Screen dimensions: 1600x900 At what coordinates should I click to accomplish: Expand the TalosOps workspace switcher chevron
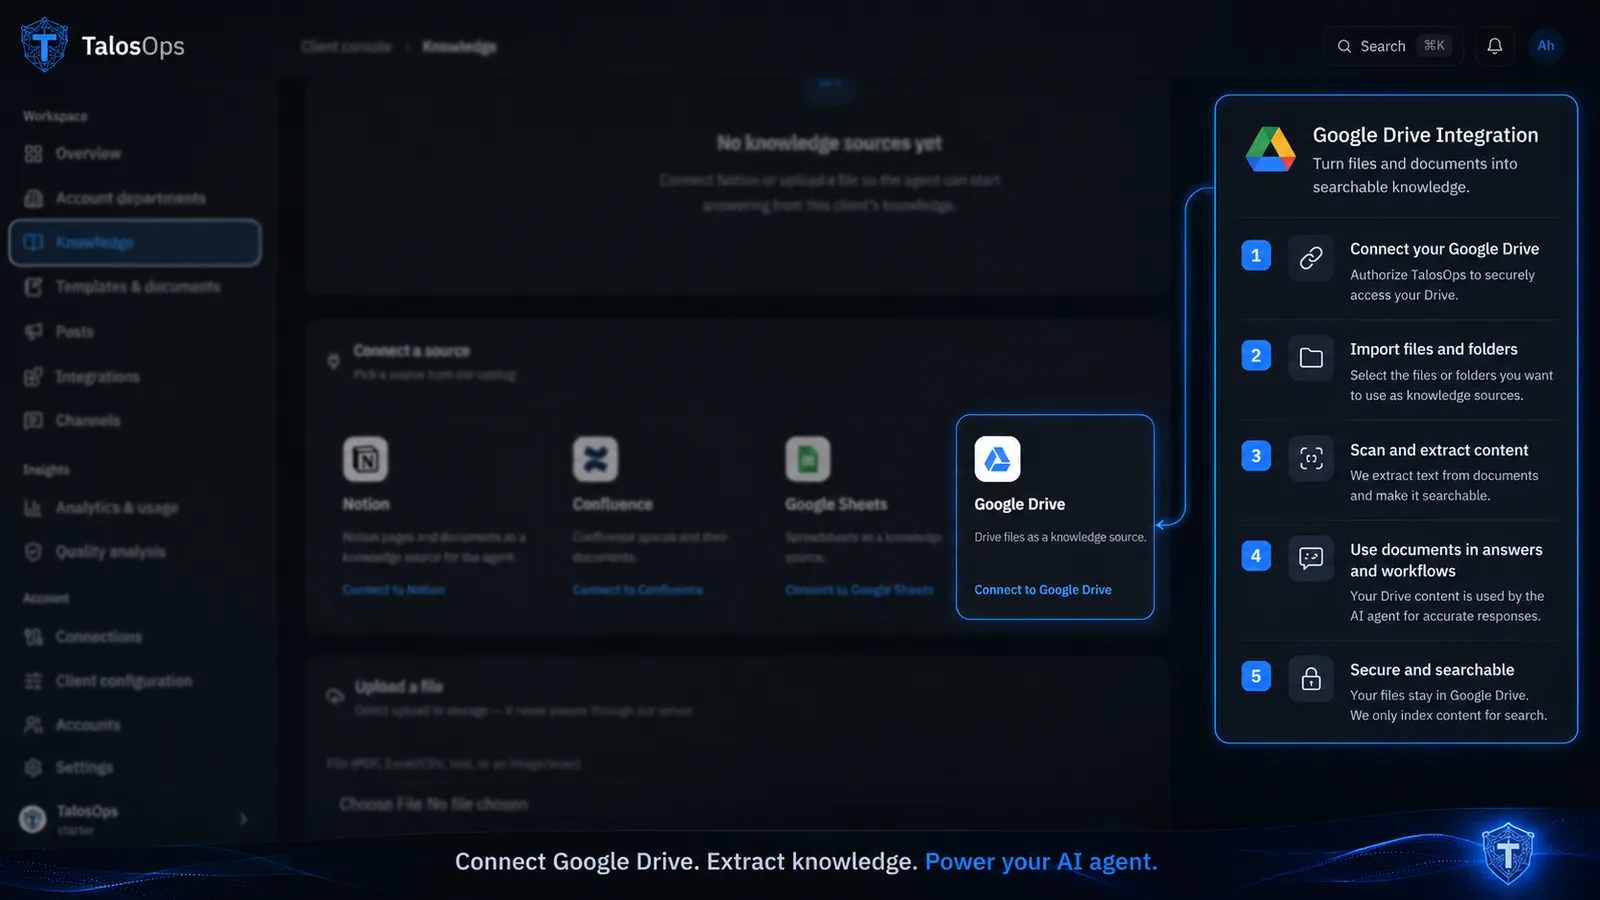point(244,819)
